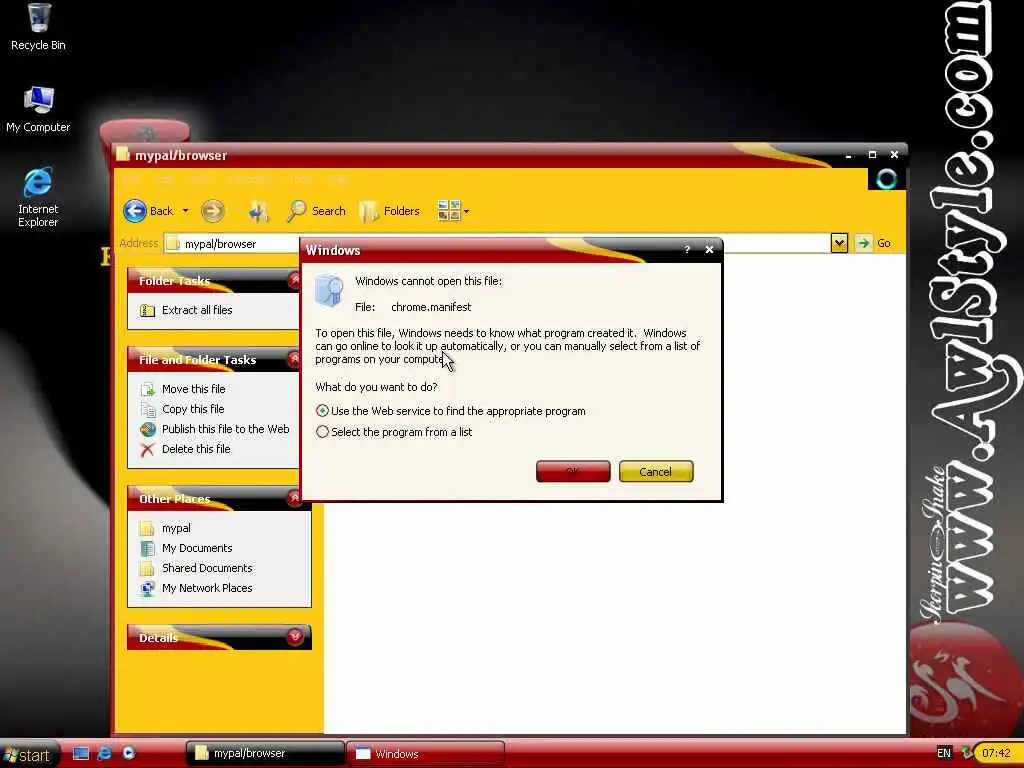Confirm with the red OK button
This screenshot has width=1024, height=768.
pos(573,472)
